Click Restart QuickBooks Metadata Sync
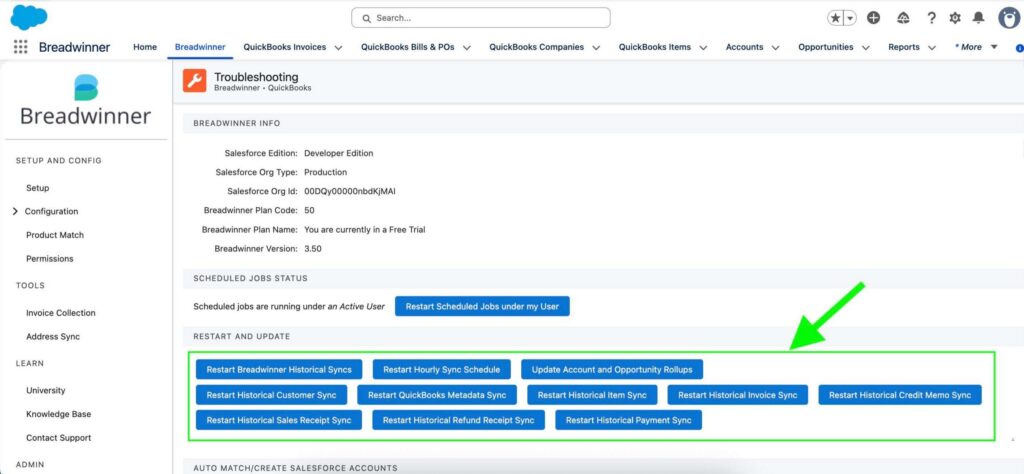This screenshot has width=1024, height=474. click(x=437, y=395)
